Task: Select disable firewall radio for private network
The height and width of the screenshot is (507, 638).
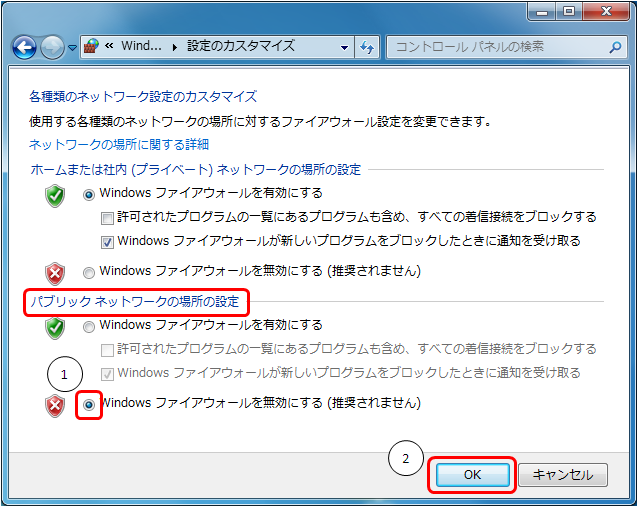Action: (x=89, y=272)
